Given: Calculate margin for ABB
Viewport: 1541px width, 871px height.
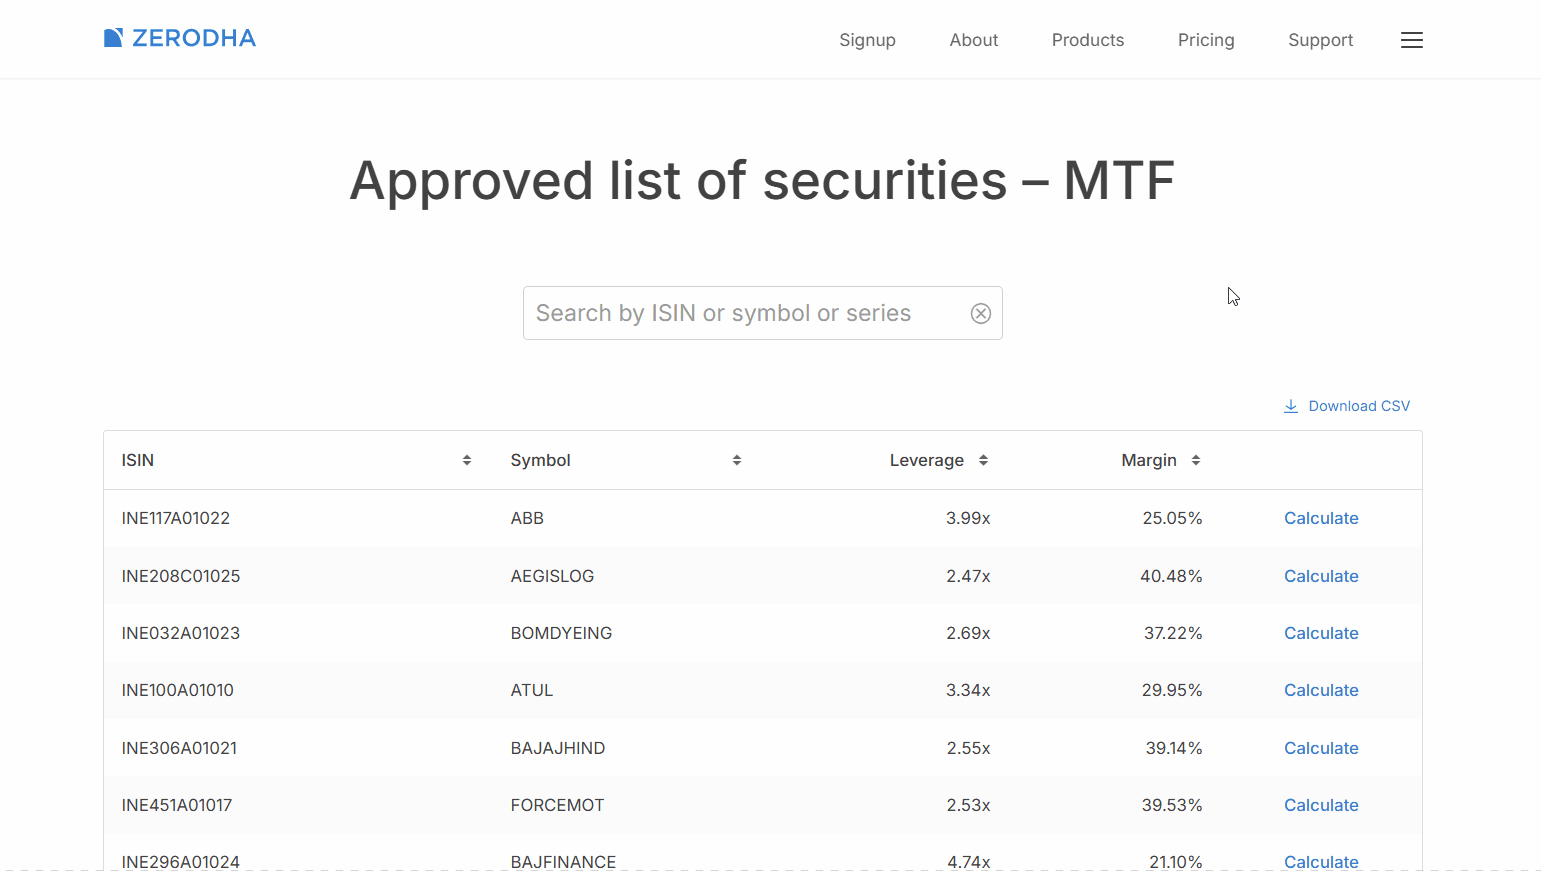Looking at the screenshot, I should (x=1321, y=518).
